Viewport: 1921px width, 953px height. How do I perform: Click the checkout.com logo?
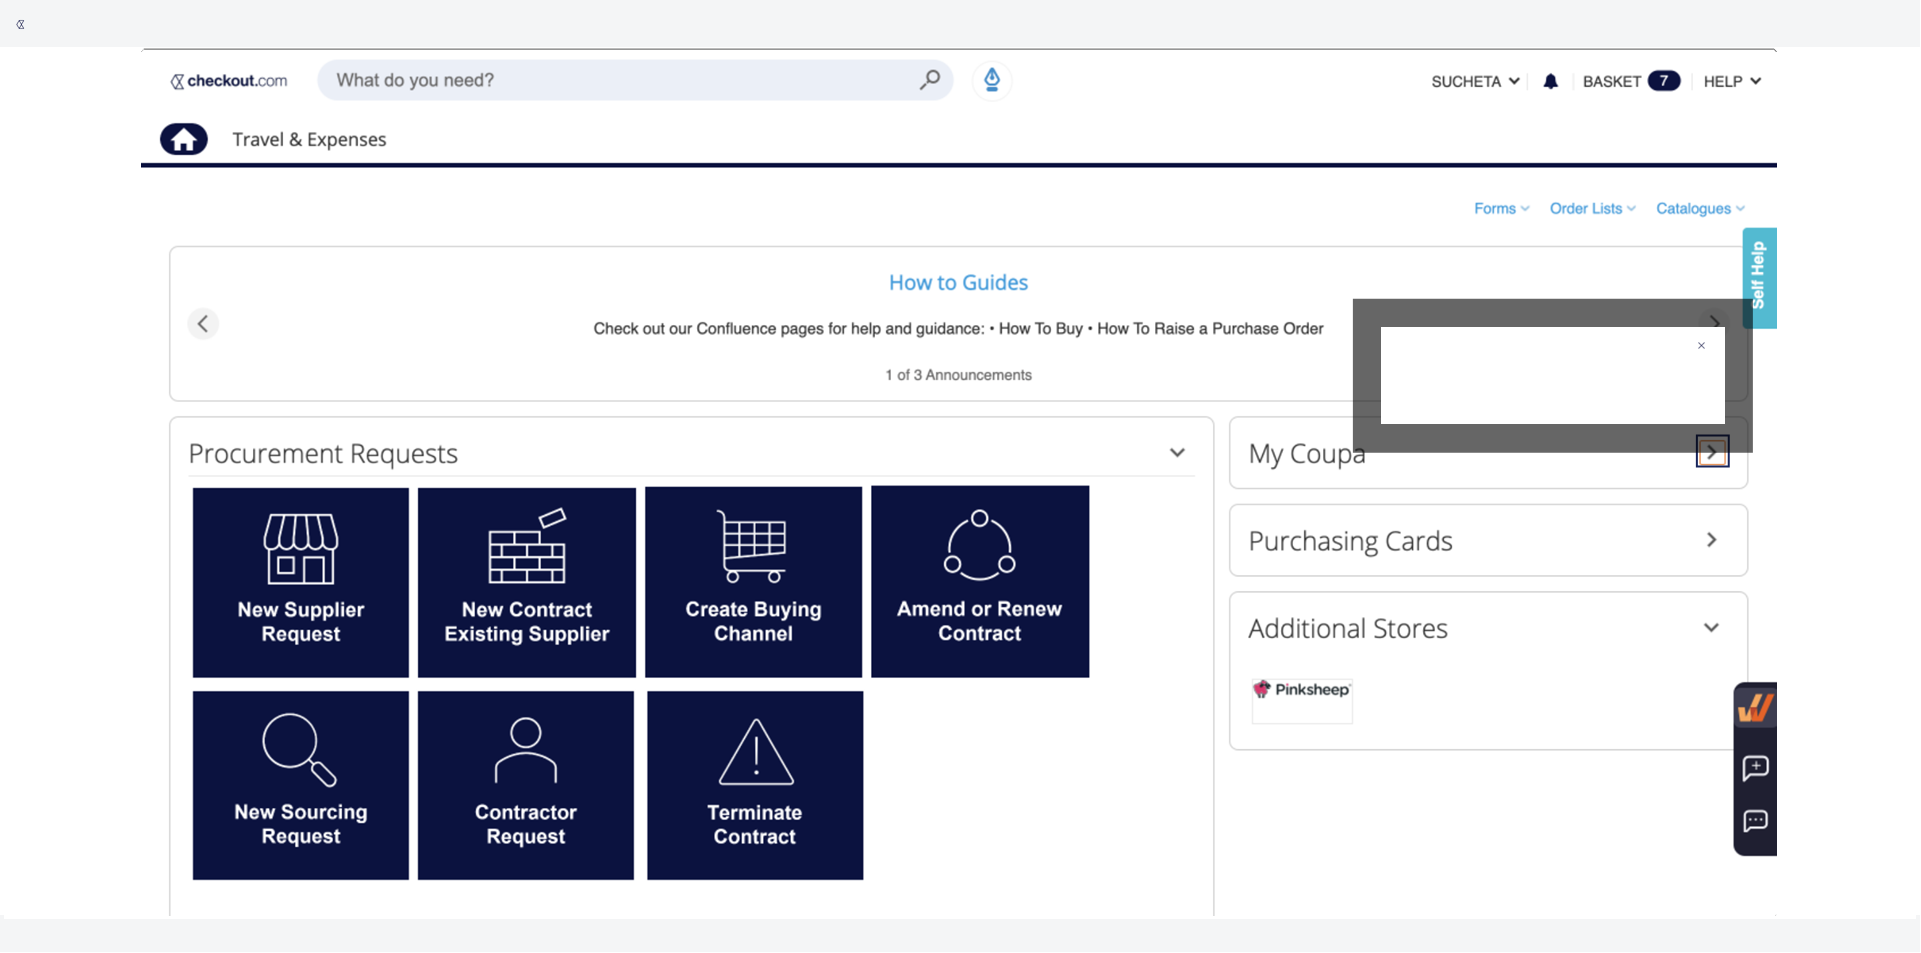pyautogui.click(x=229, y=81)
